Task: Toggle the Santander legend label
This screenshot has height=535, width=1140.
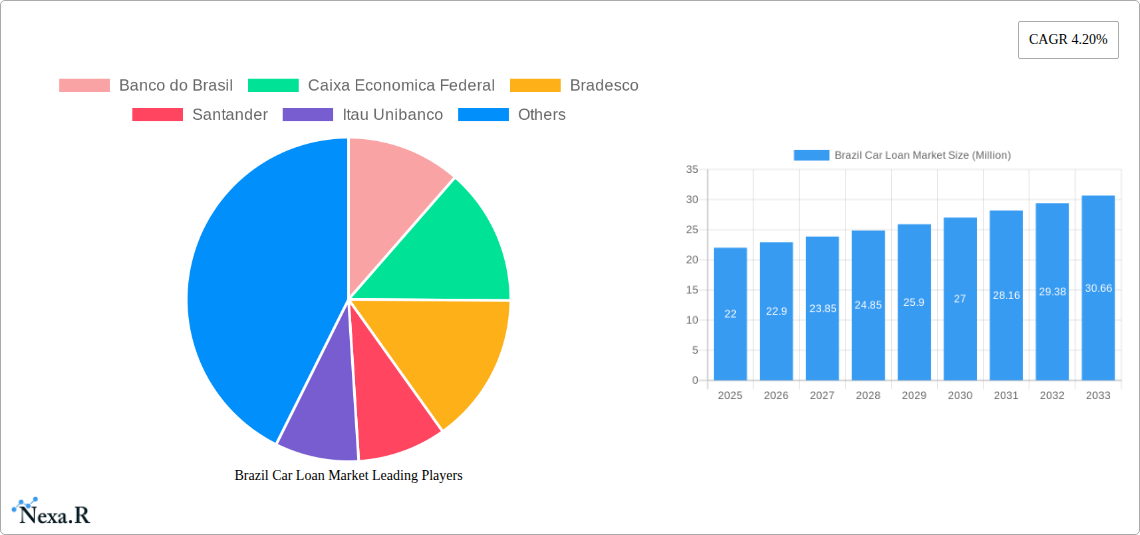Action: [230, 115]
